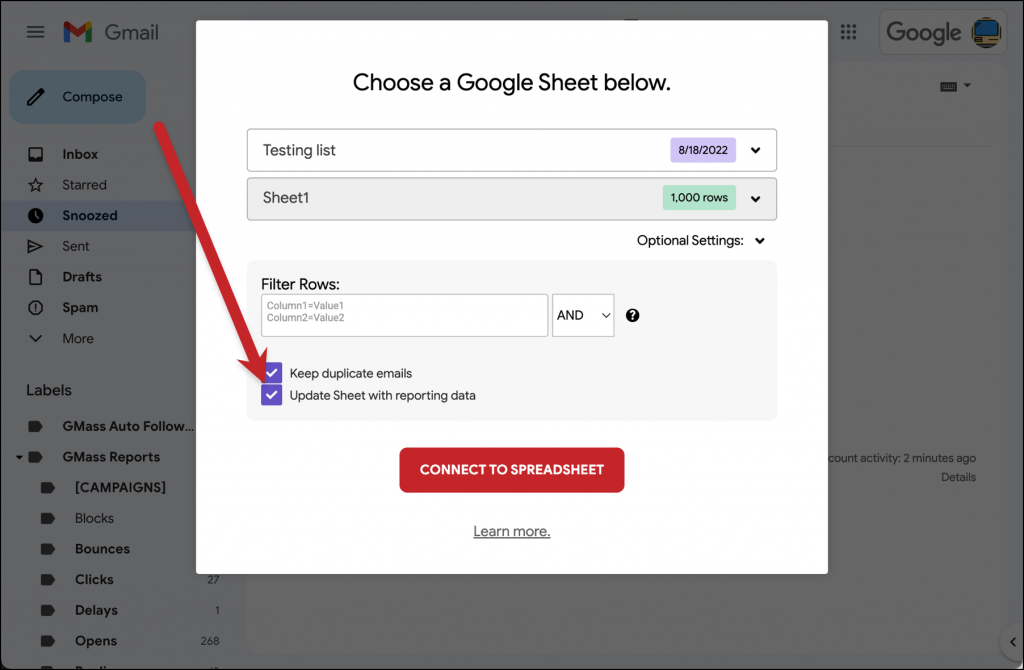Viewport: 1024px width, 670px height.
Task: Disable Update Sheet with reporting data
Action: [x=271, y=394]
